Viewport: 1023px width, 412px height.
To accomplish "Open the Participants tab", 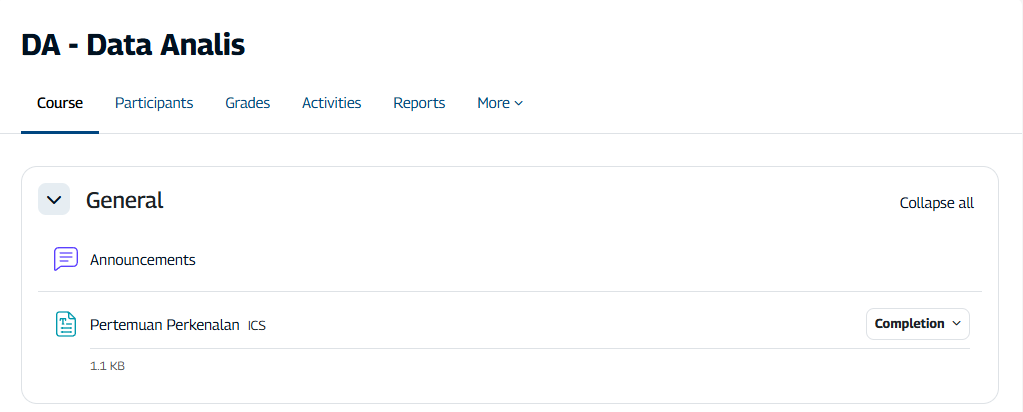I will [154, 103].
